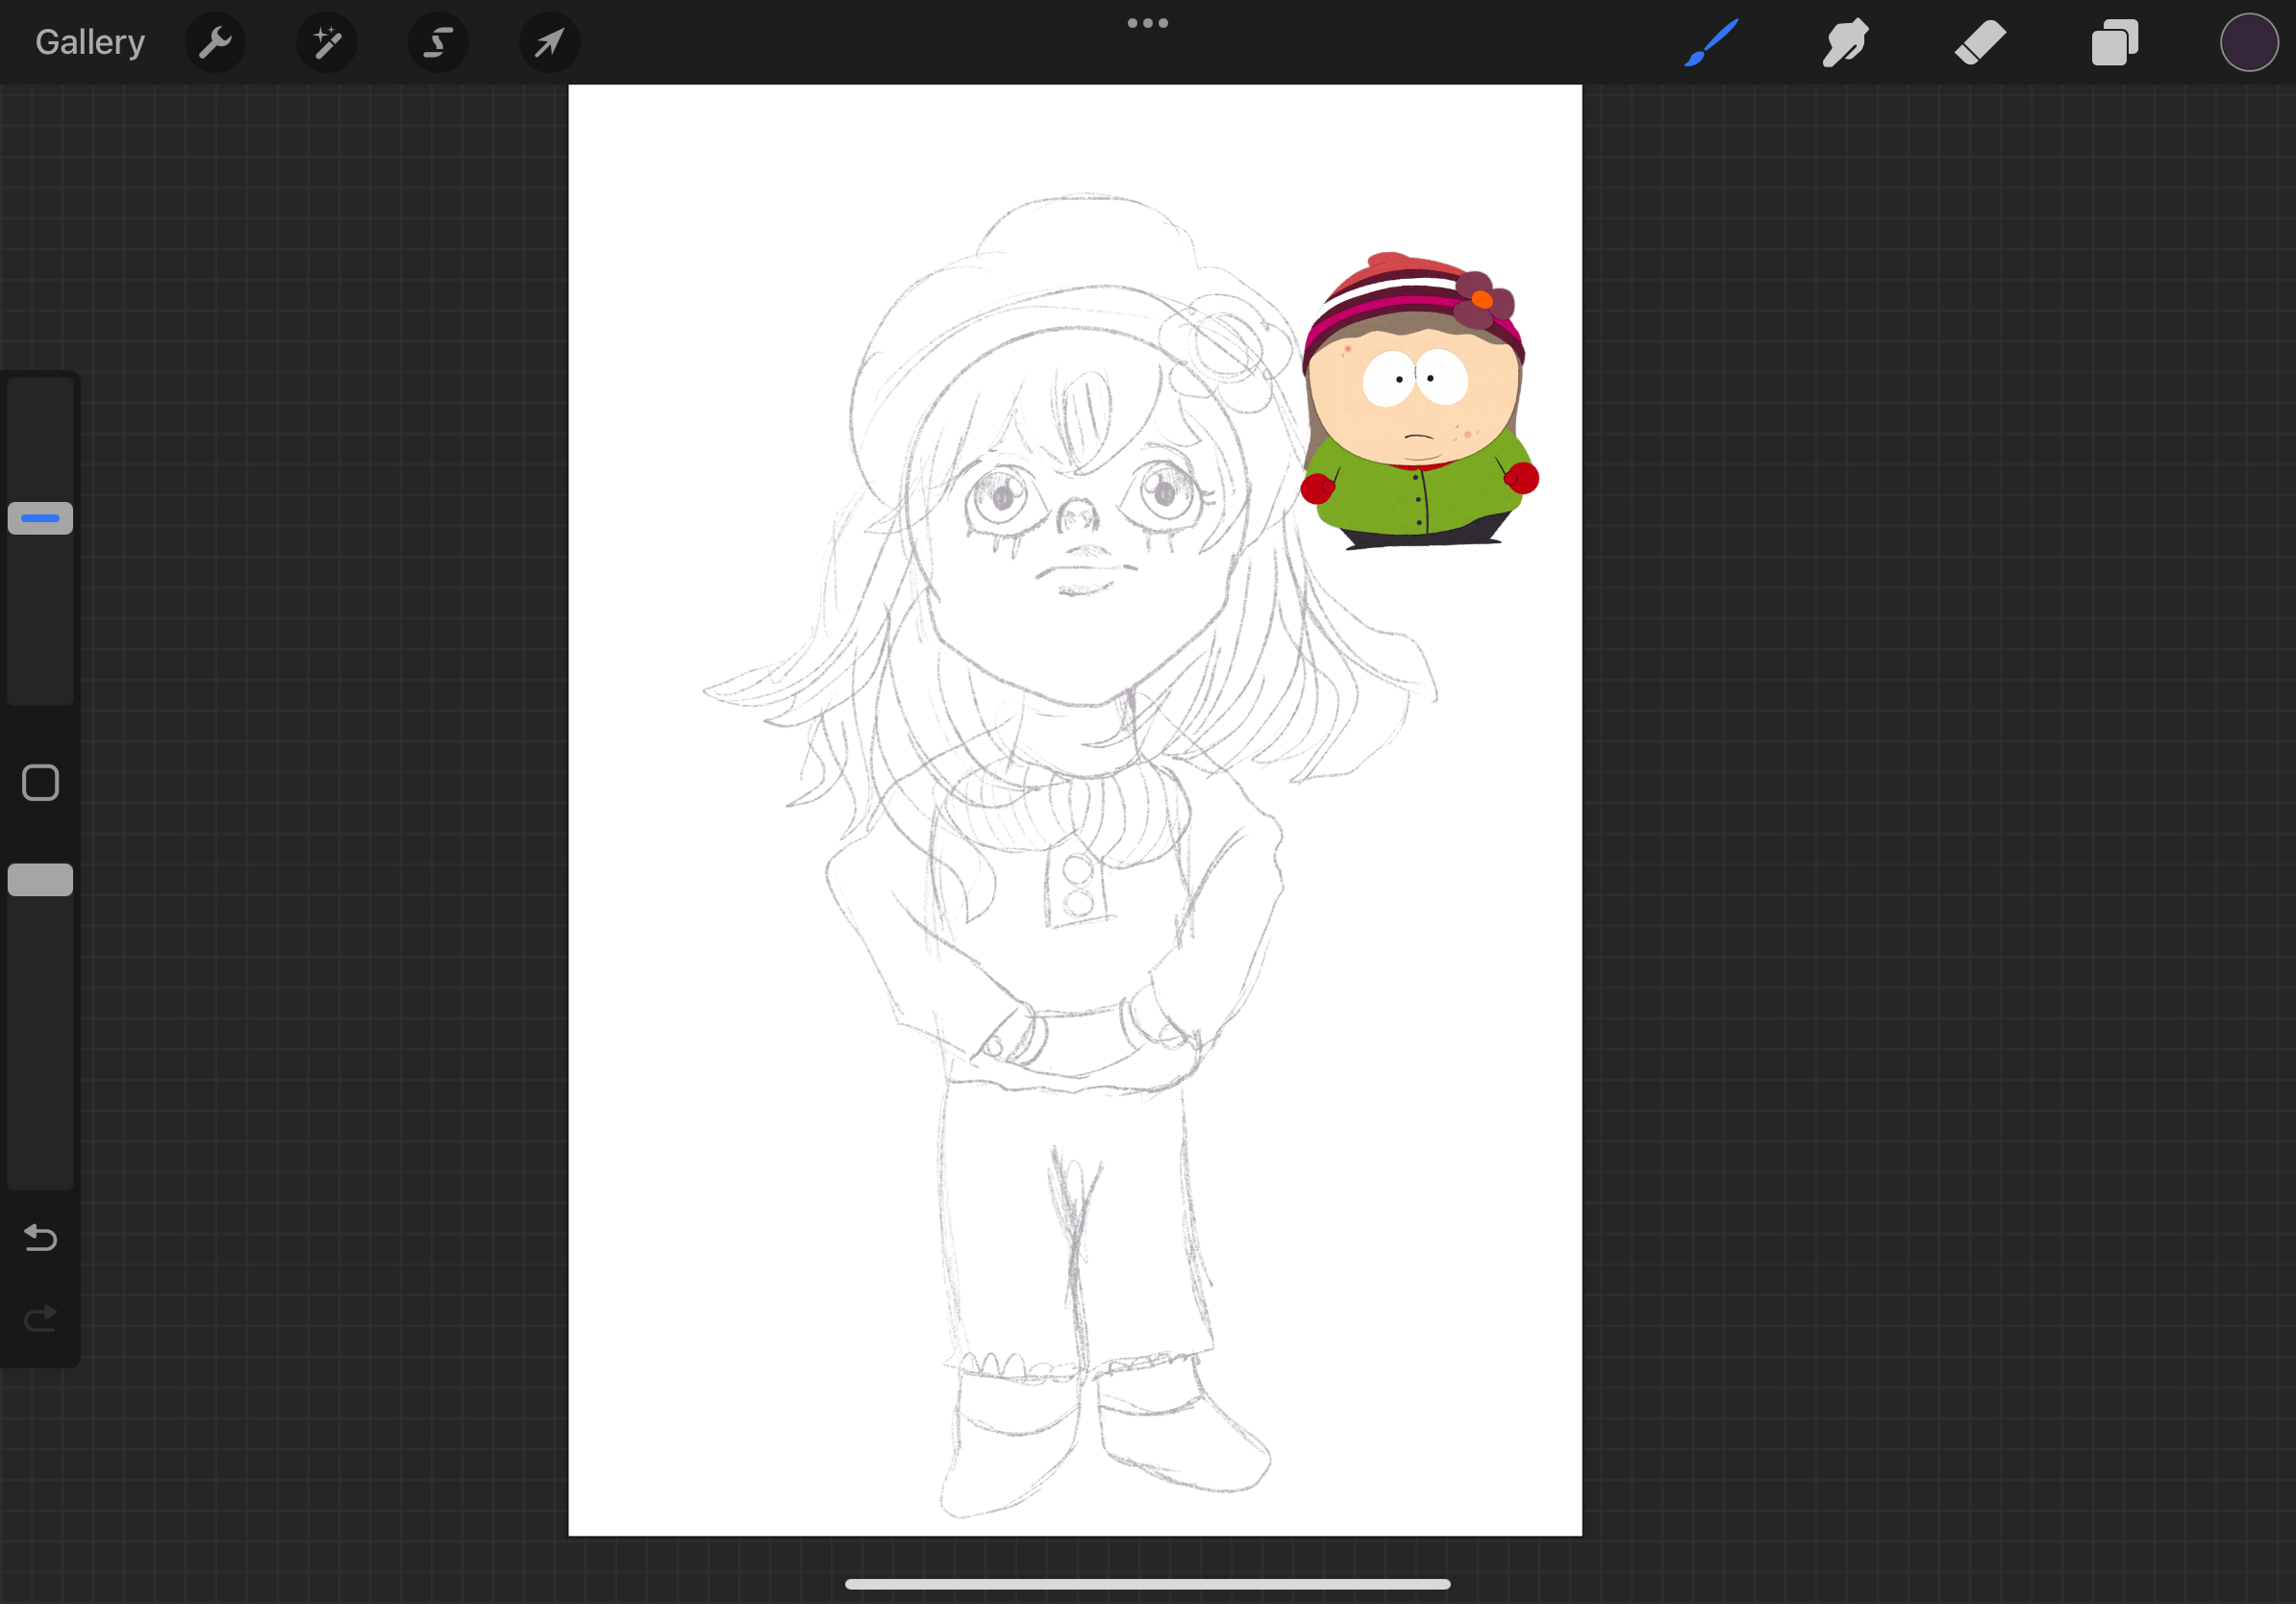Select the Smudge tool

[x=1845, y=42]
